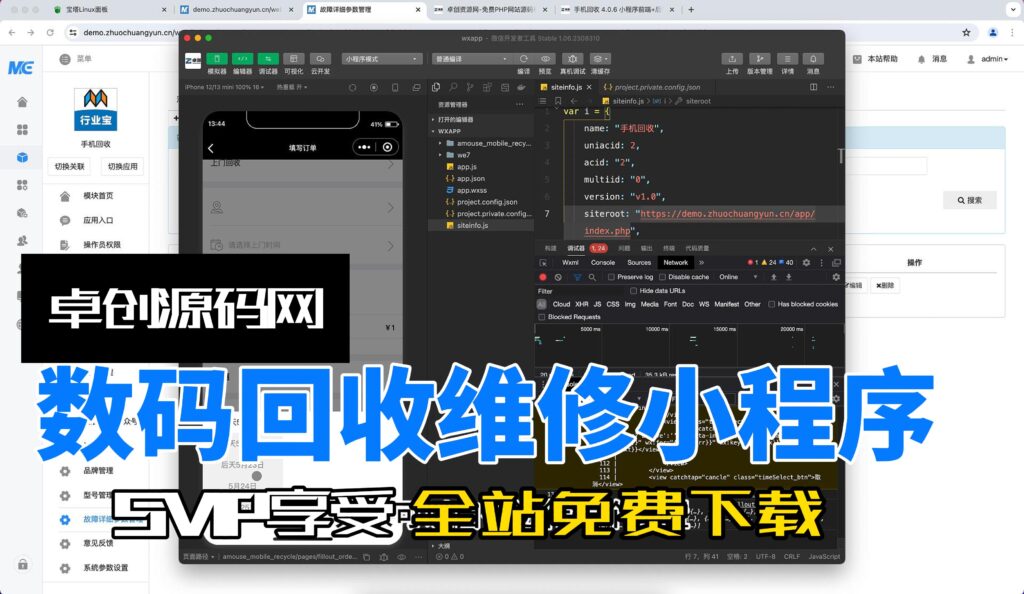Click the 搜索 search button
Screen dimensions: 1024x594
[970, 200]
